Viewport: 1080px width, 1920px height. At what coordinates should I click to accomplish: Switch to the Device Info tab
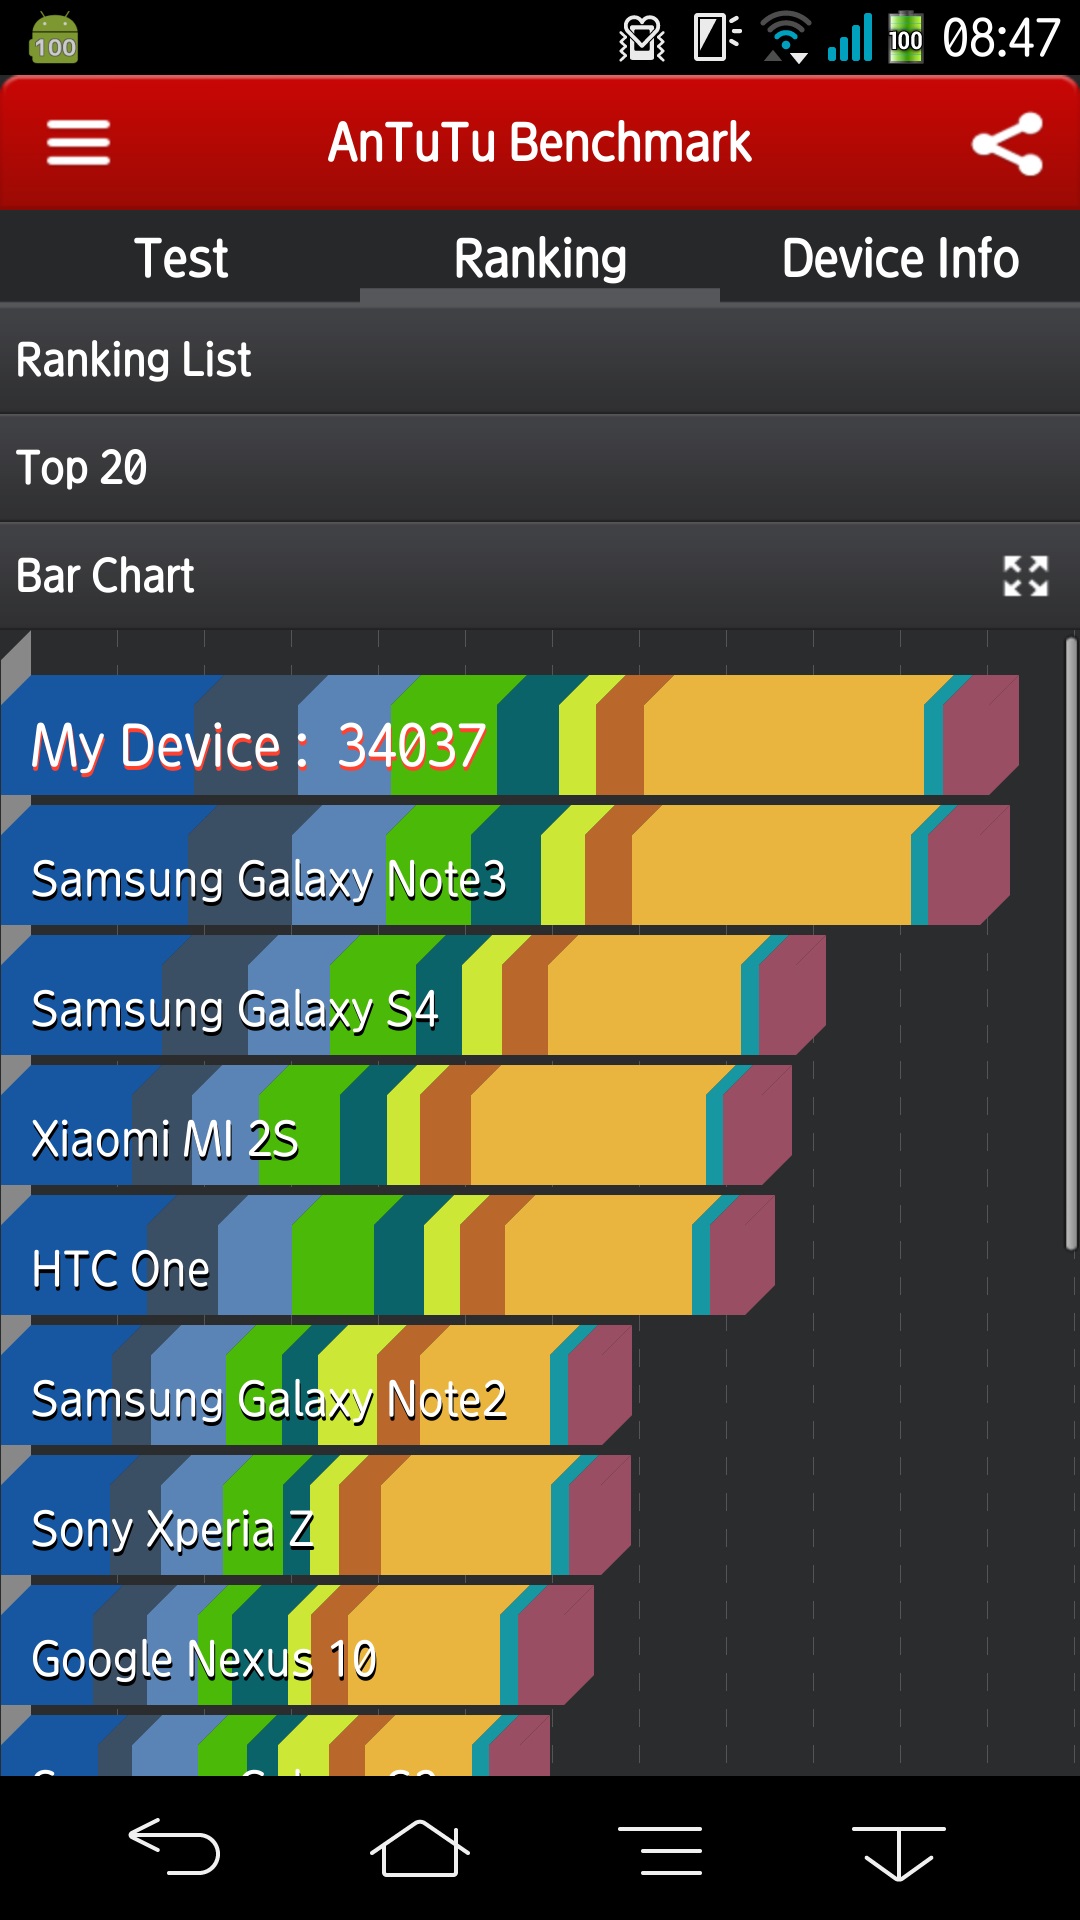pos(900,258)
